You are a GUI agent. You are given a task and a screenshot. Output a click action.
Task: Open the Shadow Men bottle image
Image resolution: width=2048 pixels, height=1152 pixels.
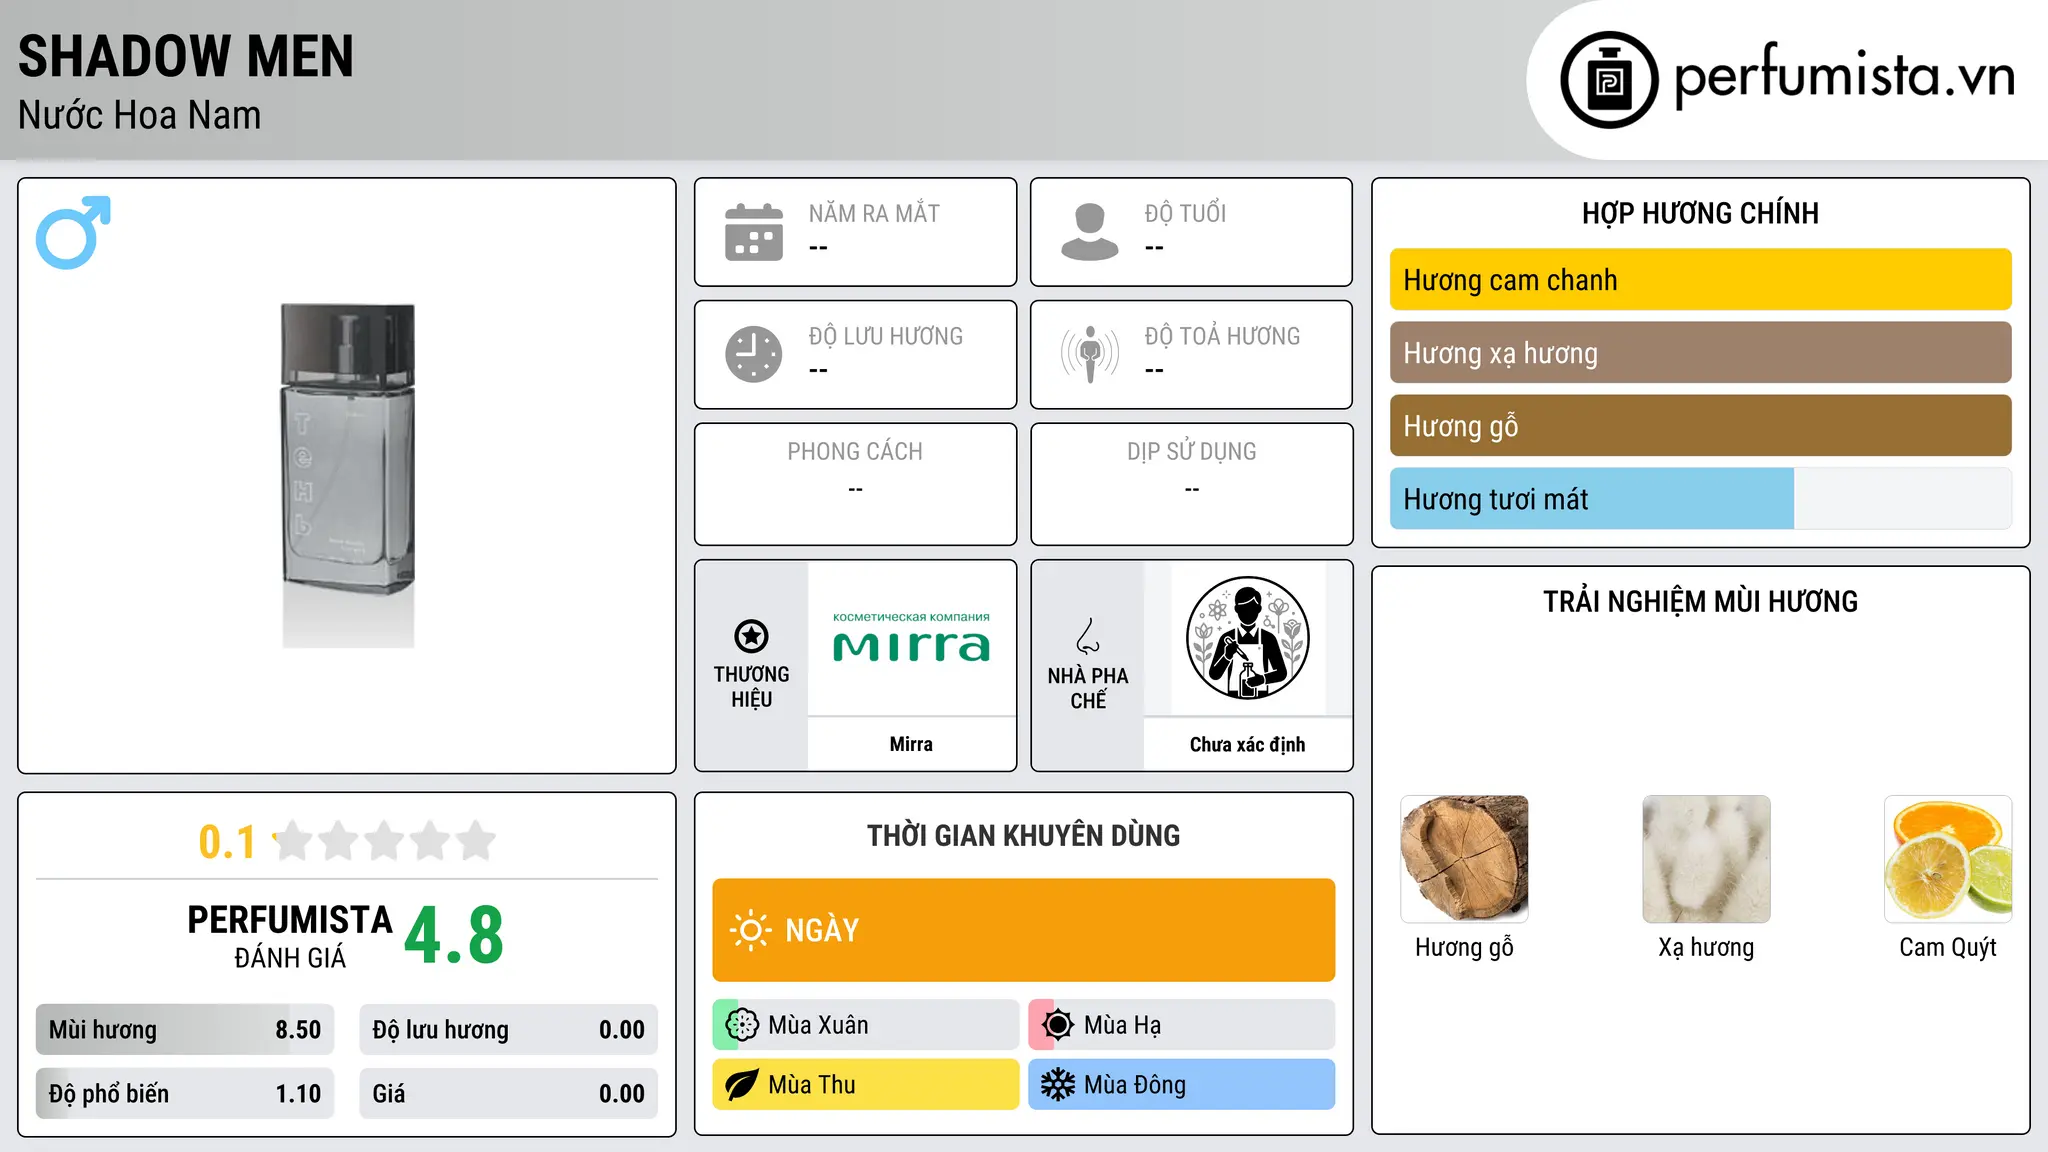pyautogui.click(x=348, y=475)
